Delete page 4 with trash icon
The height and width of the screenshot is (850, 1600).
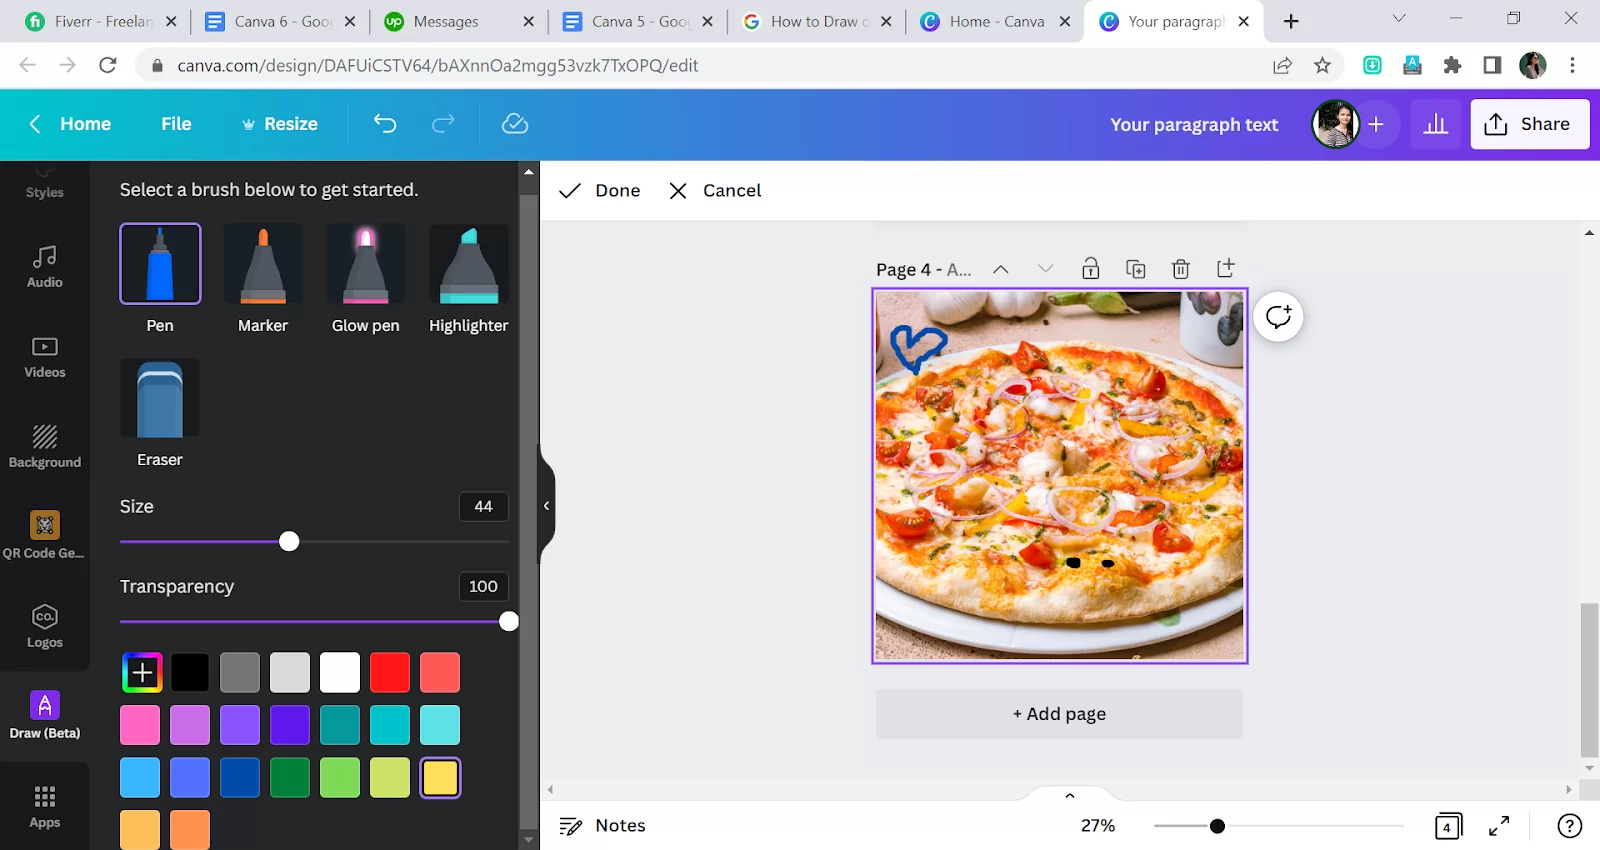coord(1181,268)
